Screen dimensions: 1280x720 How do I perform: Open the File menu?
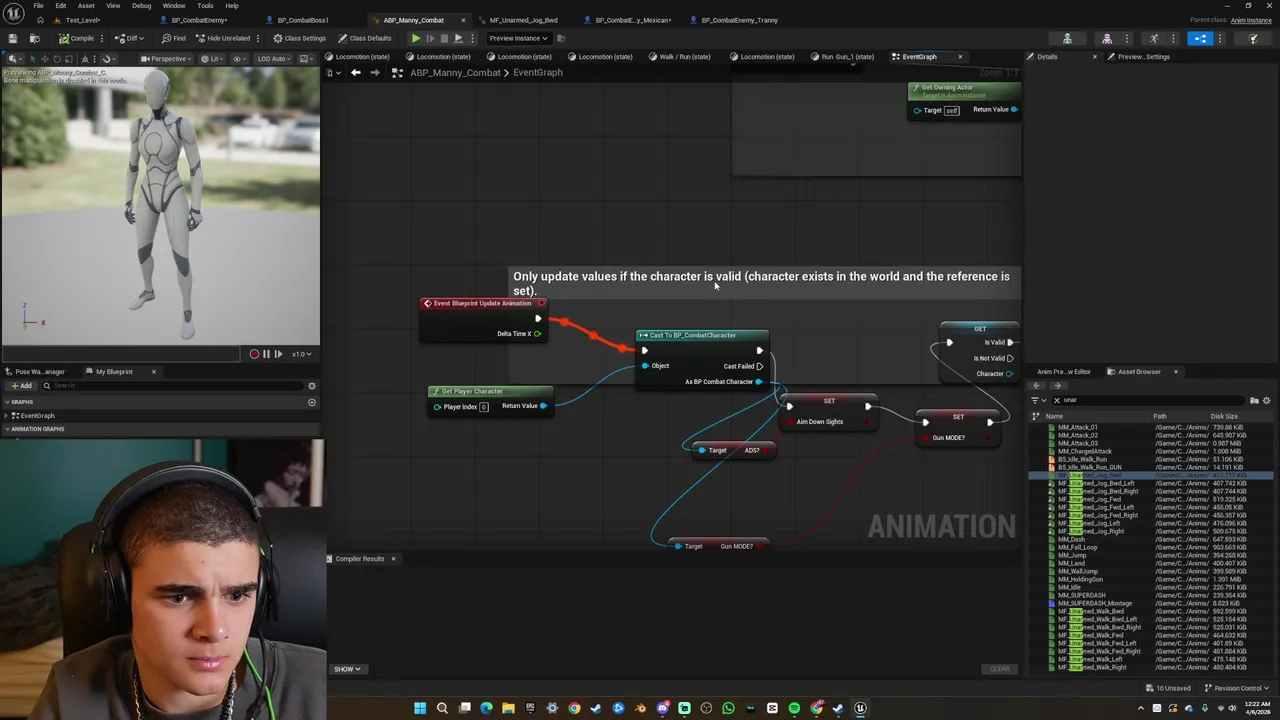(38, 5)
